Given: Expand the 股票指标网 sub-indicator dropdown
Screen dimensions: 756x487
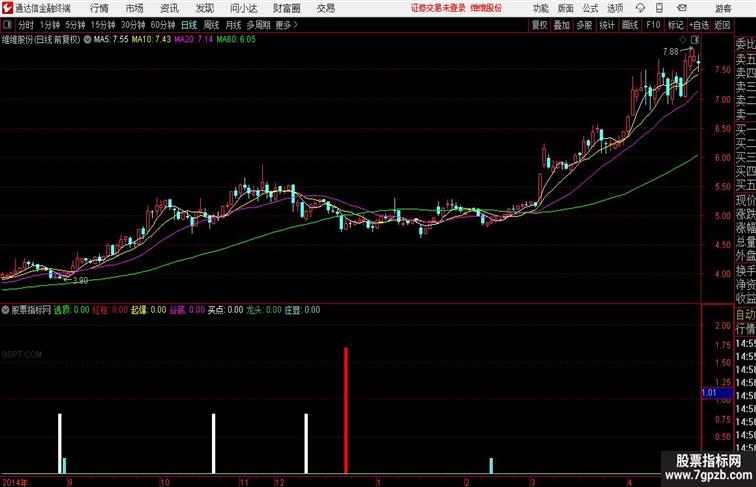Looking at the screenshot, I should [5, 310].
